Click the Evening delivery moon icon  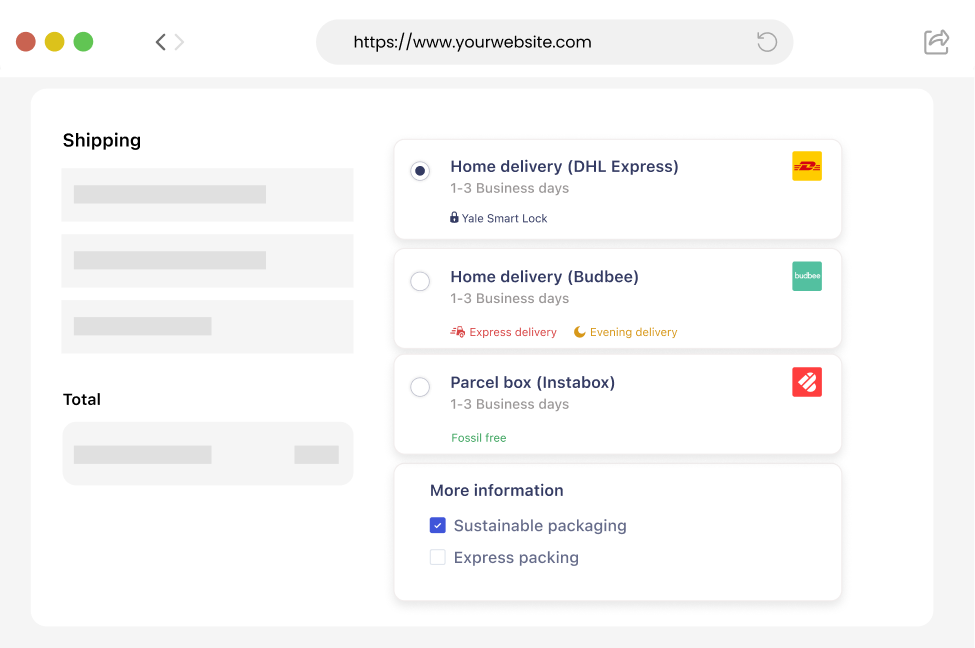580,332
